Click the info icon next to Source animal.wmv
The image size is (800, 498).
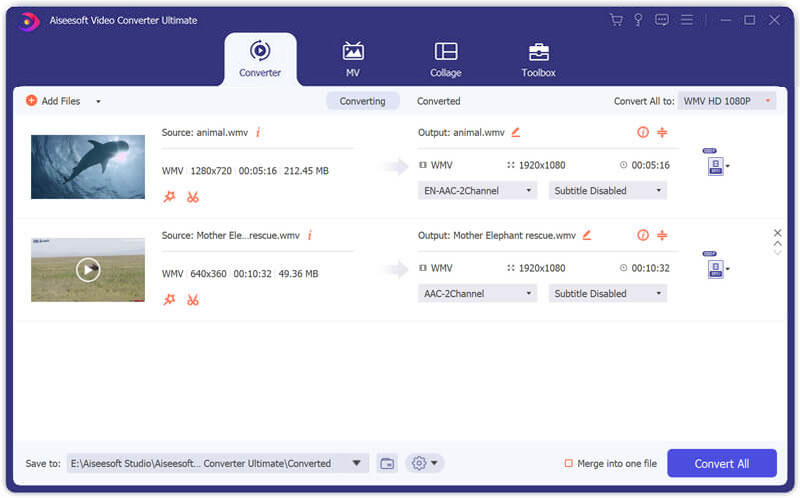click(258, 132)
